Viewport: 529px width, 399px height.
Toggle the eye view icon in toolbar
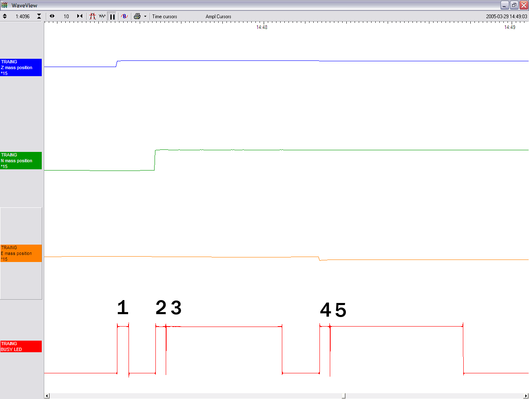click(x=52, y=16)
